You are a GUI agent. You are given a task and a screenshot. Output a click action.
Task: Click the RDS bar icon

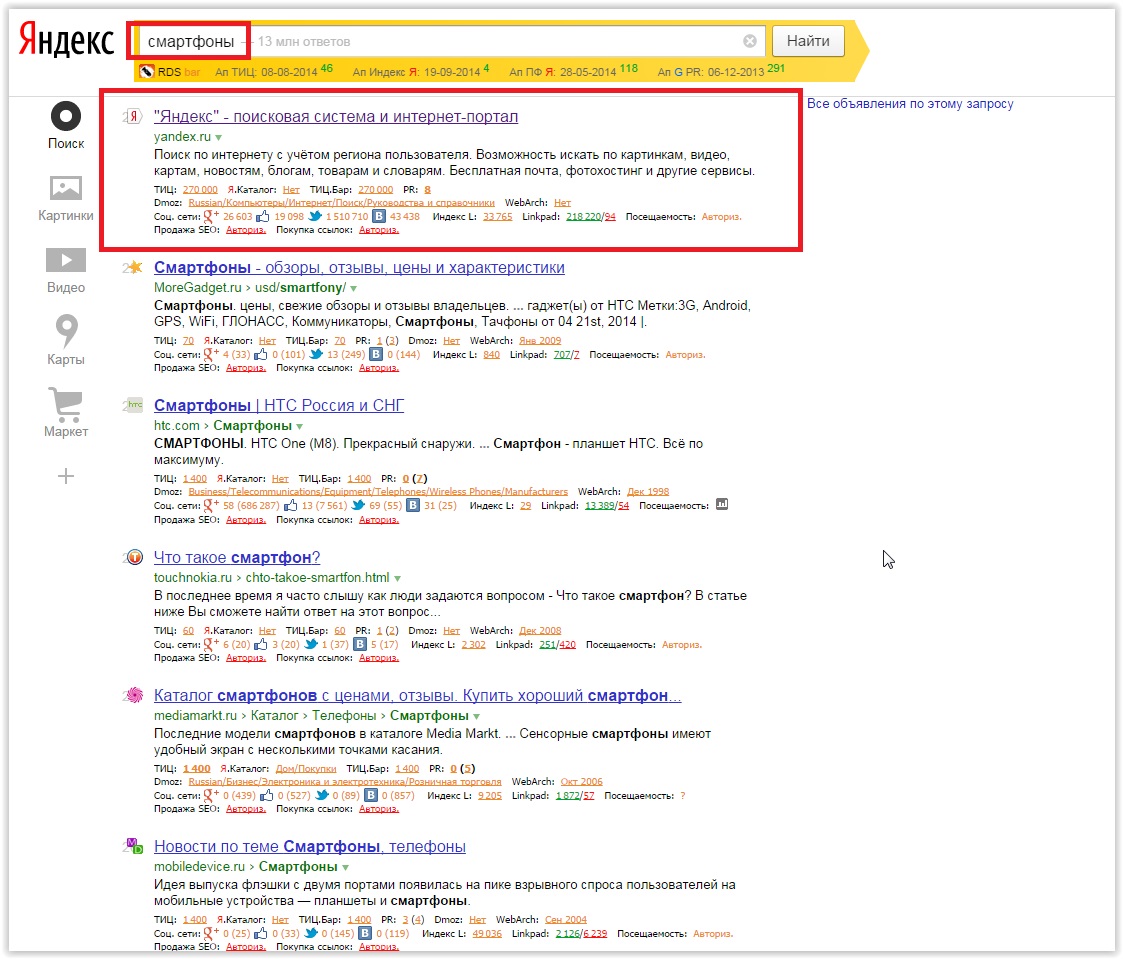[147, 72]
